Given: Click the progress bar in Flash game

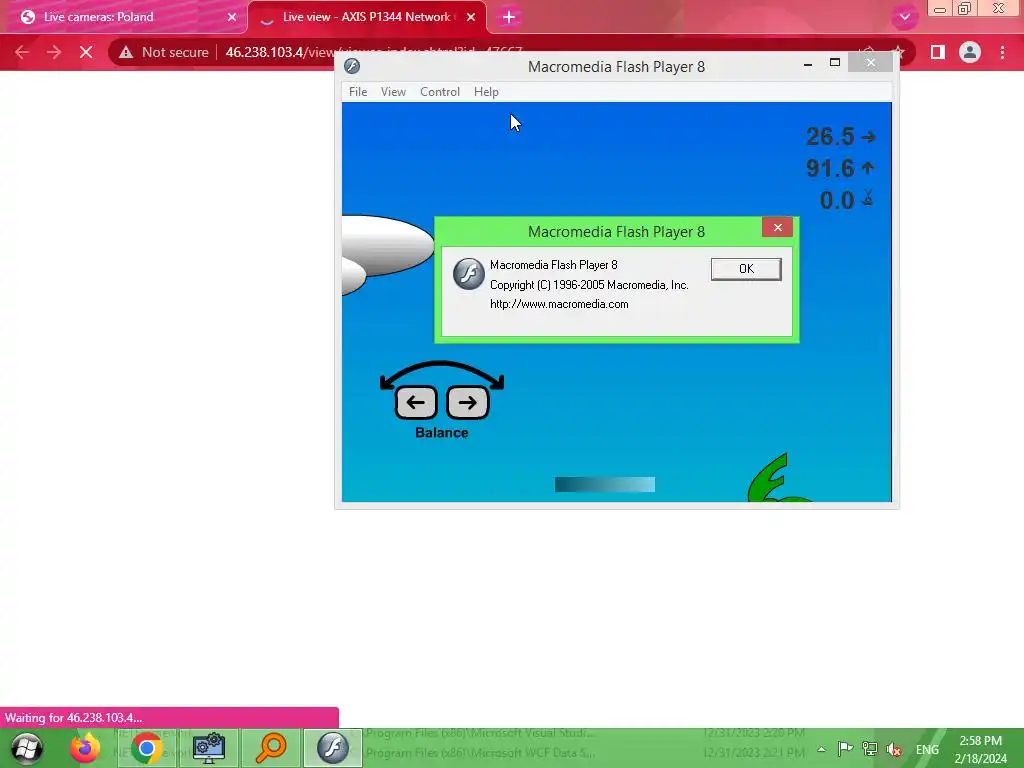Looking at the screenshot, I should point(605,485).
